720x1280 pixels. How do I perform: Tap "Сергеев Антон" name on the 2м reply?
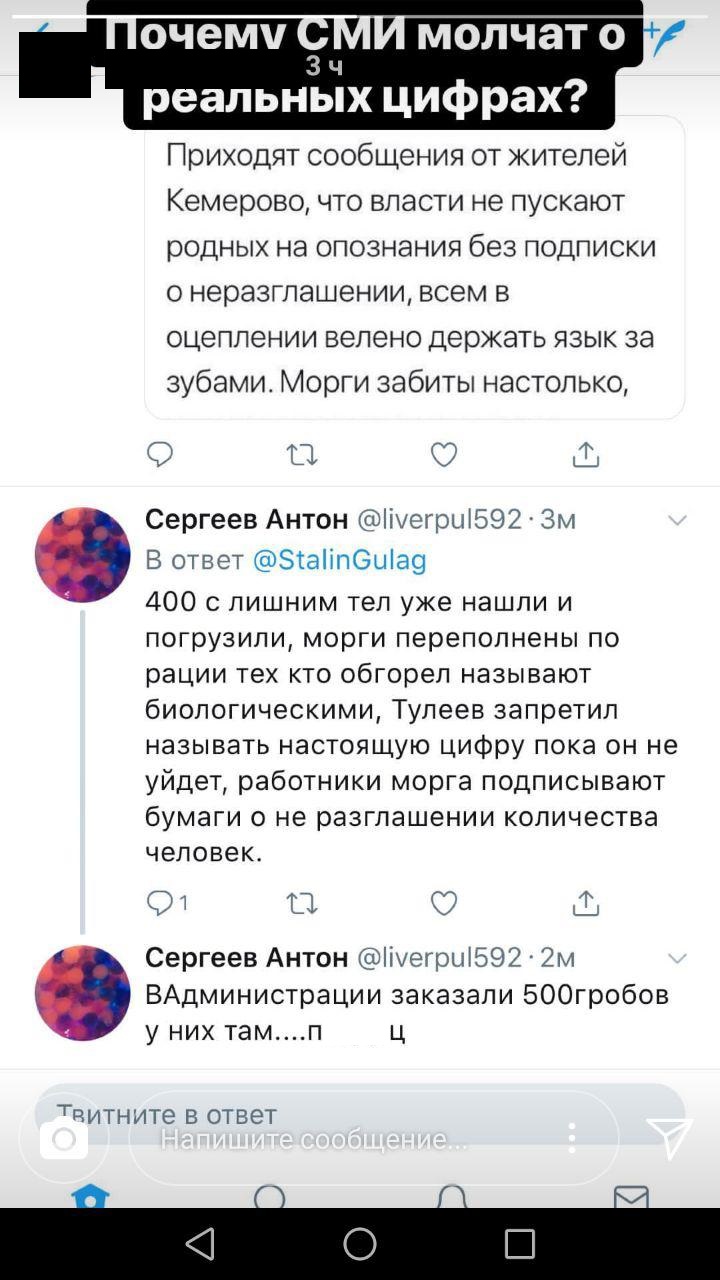click(246, 958)
